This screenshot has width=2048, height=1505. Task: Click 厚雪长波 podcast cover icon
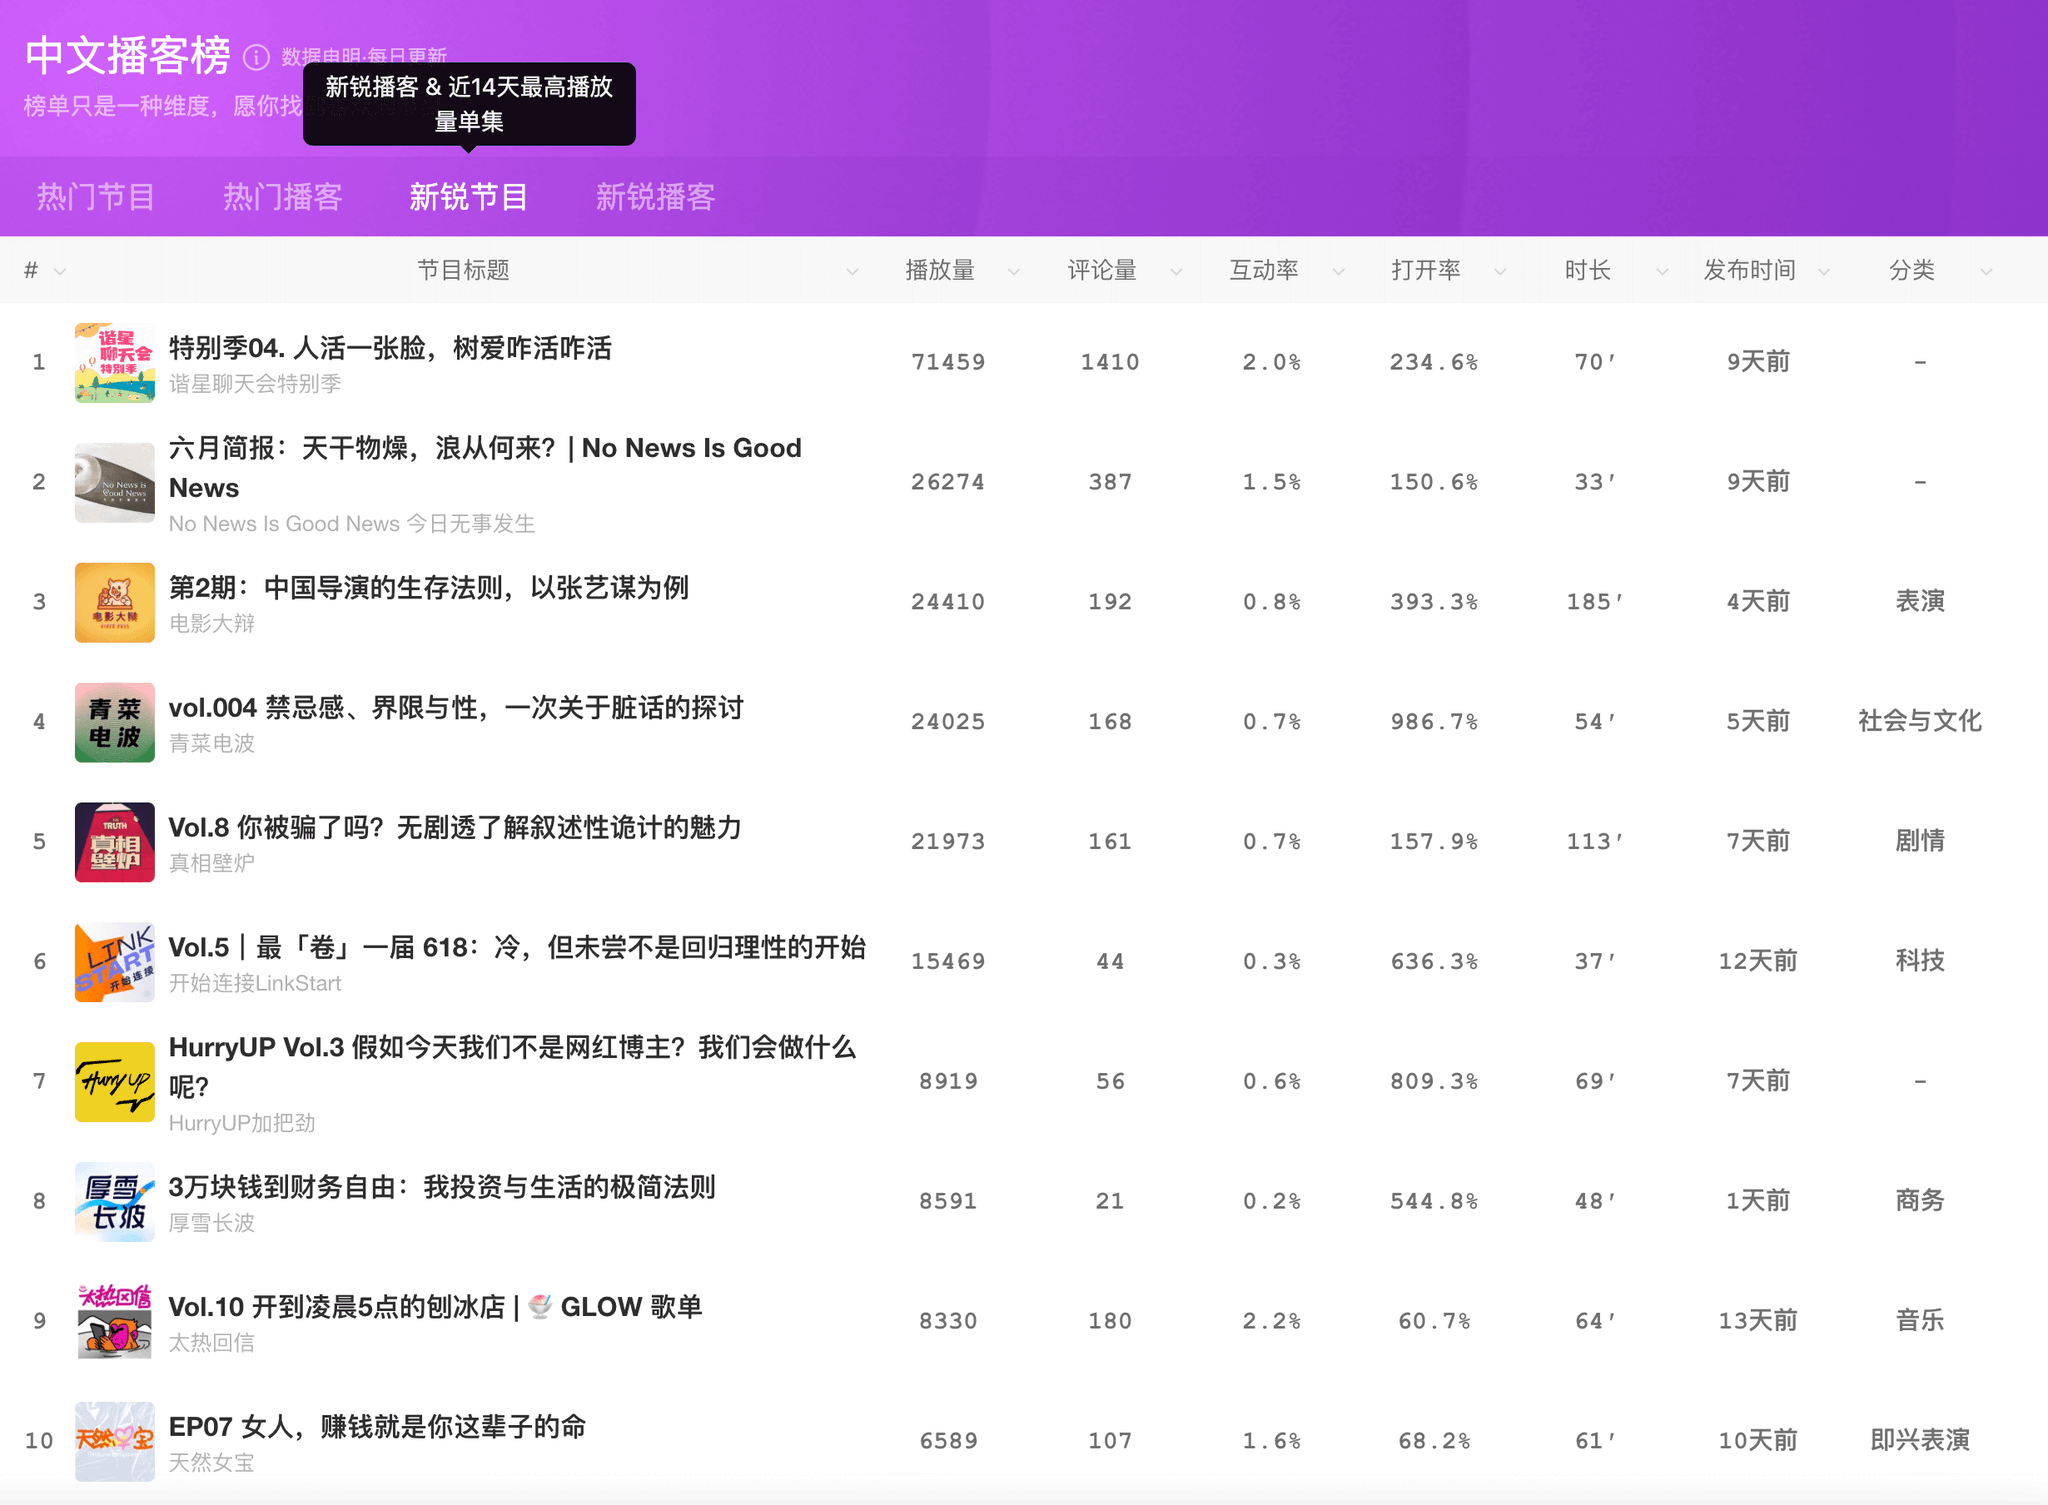pyautogui.click(x=115, y=1202)
